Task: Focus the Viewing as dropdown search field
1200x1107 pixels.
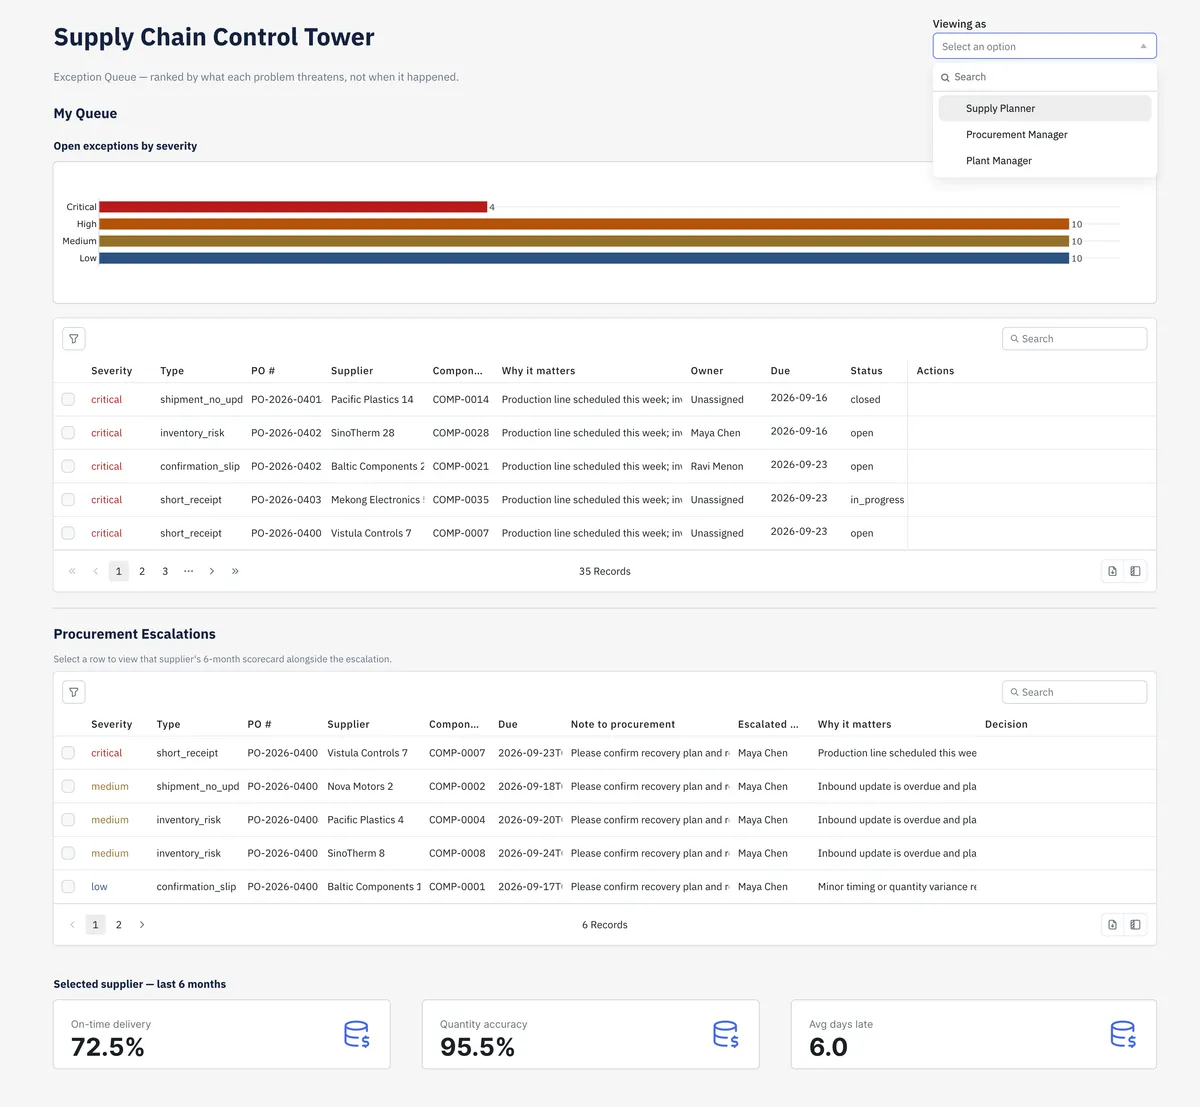Action: [1045, 77]
